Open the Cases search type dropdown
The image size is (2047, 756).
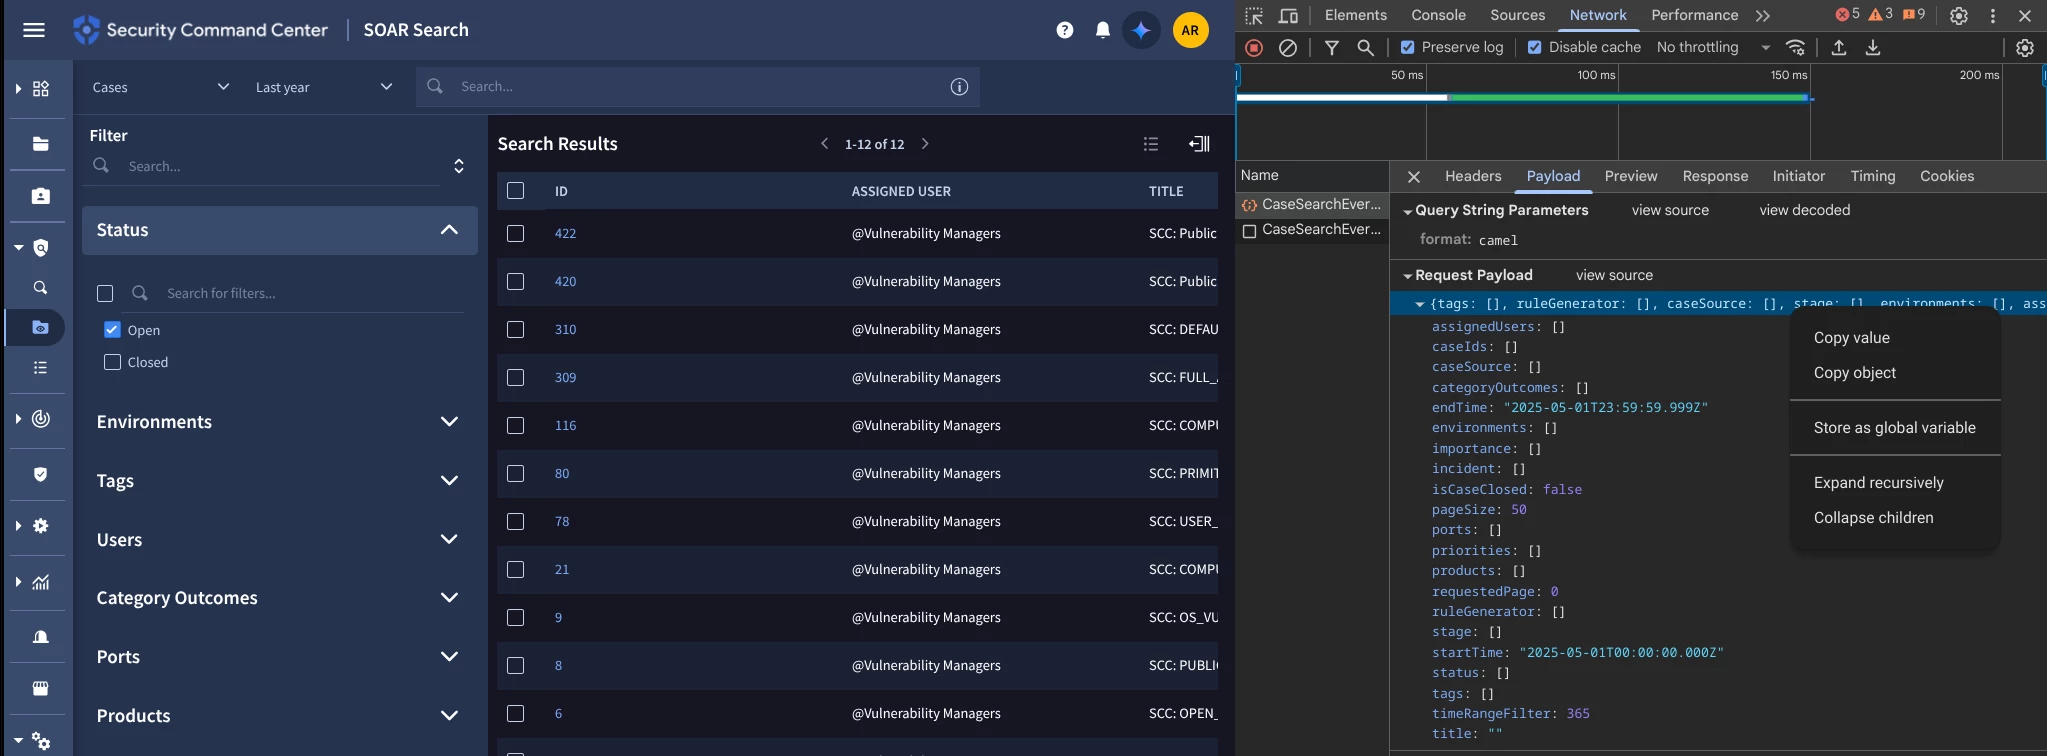coord(161,87)
